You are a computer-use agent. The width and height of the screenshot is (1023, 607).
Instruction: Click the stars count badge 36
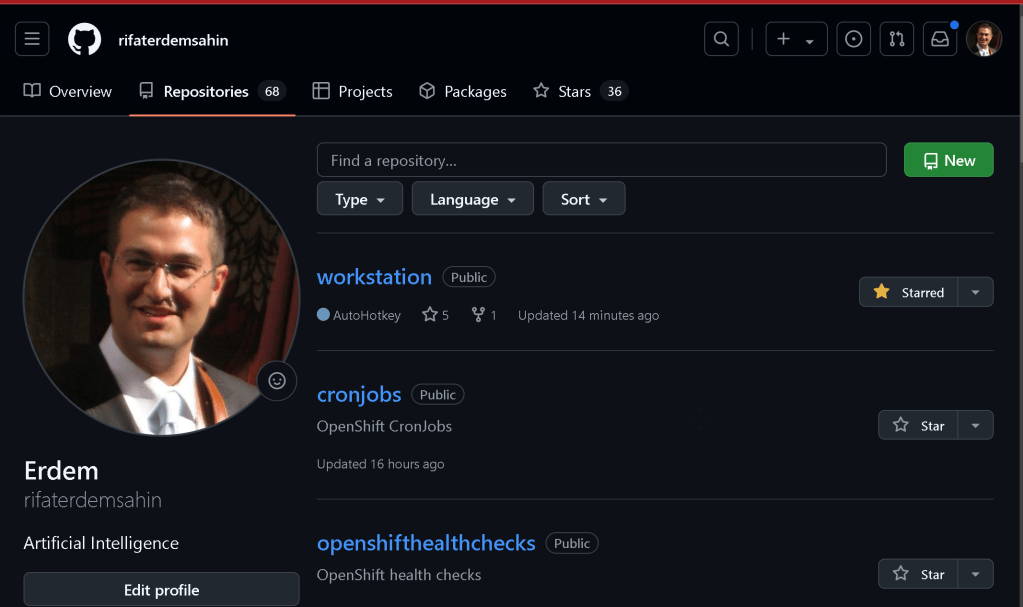(x=615, y=91)
